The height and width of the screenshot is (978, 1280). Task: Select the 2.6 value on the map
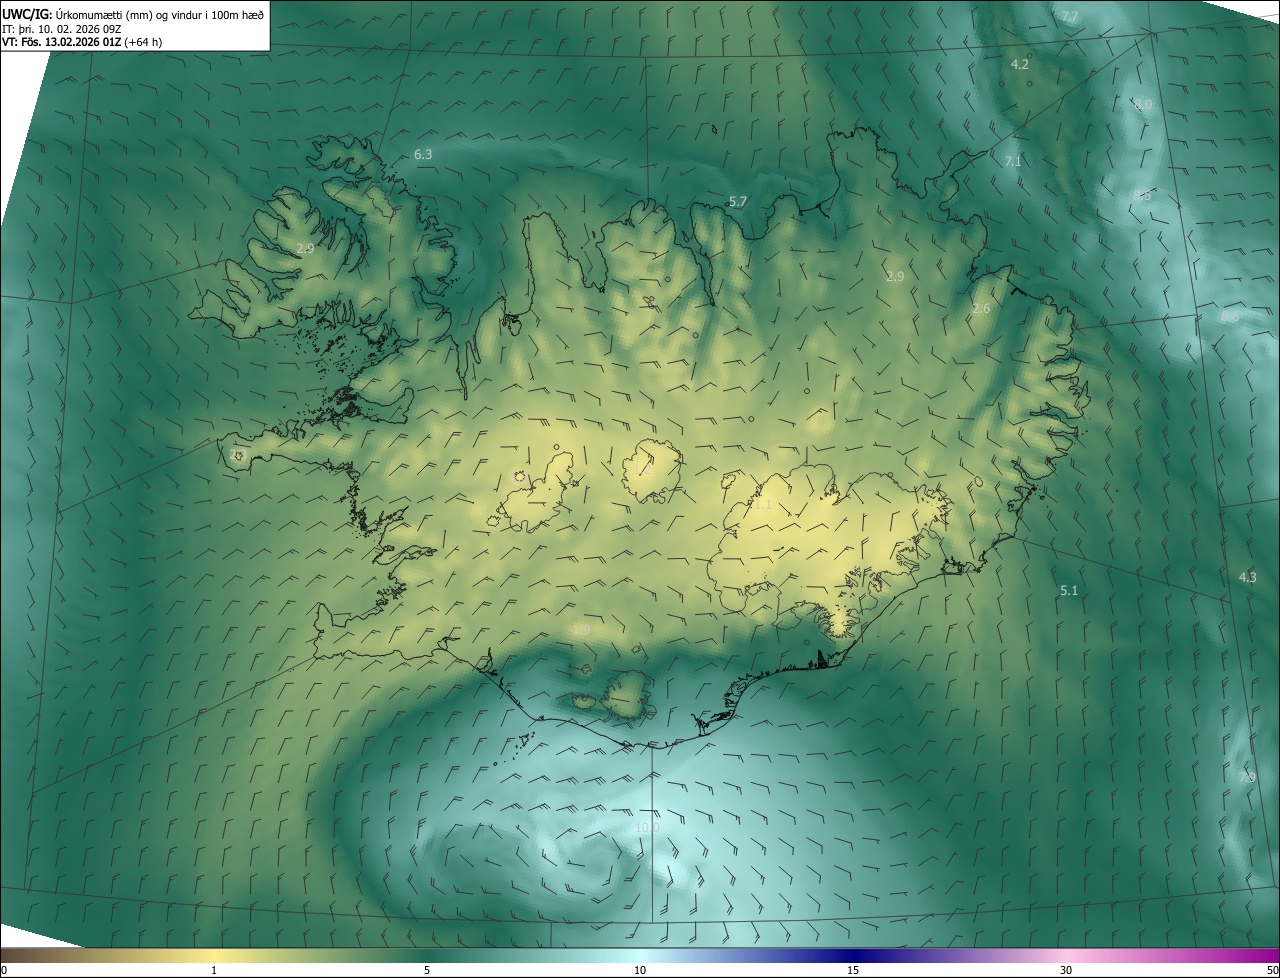981,309
